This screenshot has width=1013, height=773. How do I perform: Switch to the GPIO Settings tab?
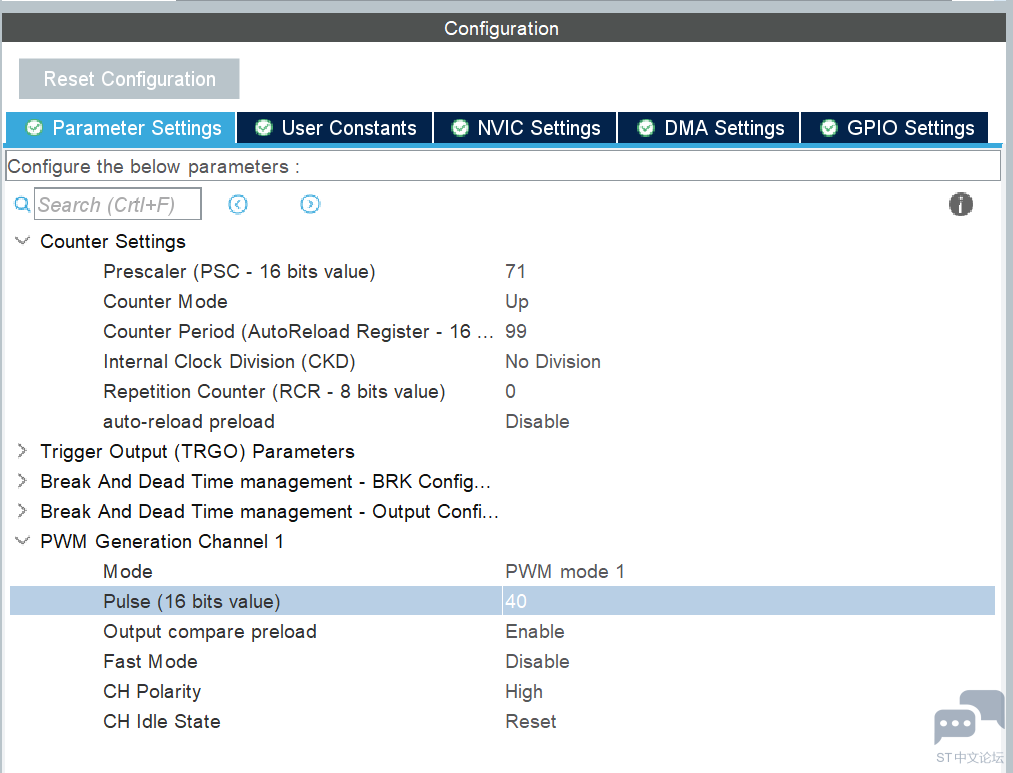(896, 128)
